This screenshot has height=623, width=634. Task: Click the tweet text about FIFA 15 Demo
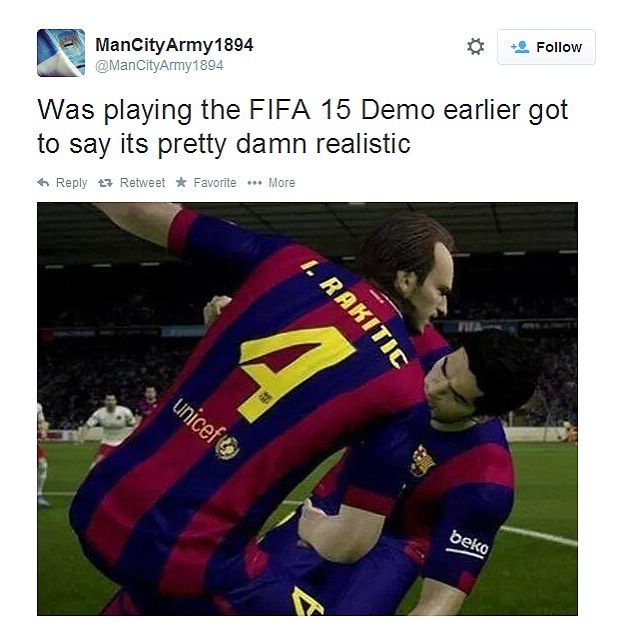coord(302,127)
